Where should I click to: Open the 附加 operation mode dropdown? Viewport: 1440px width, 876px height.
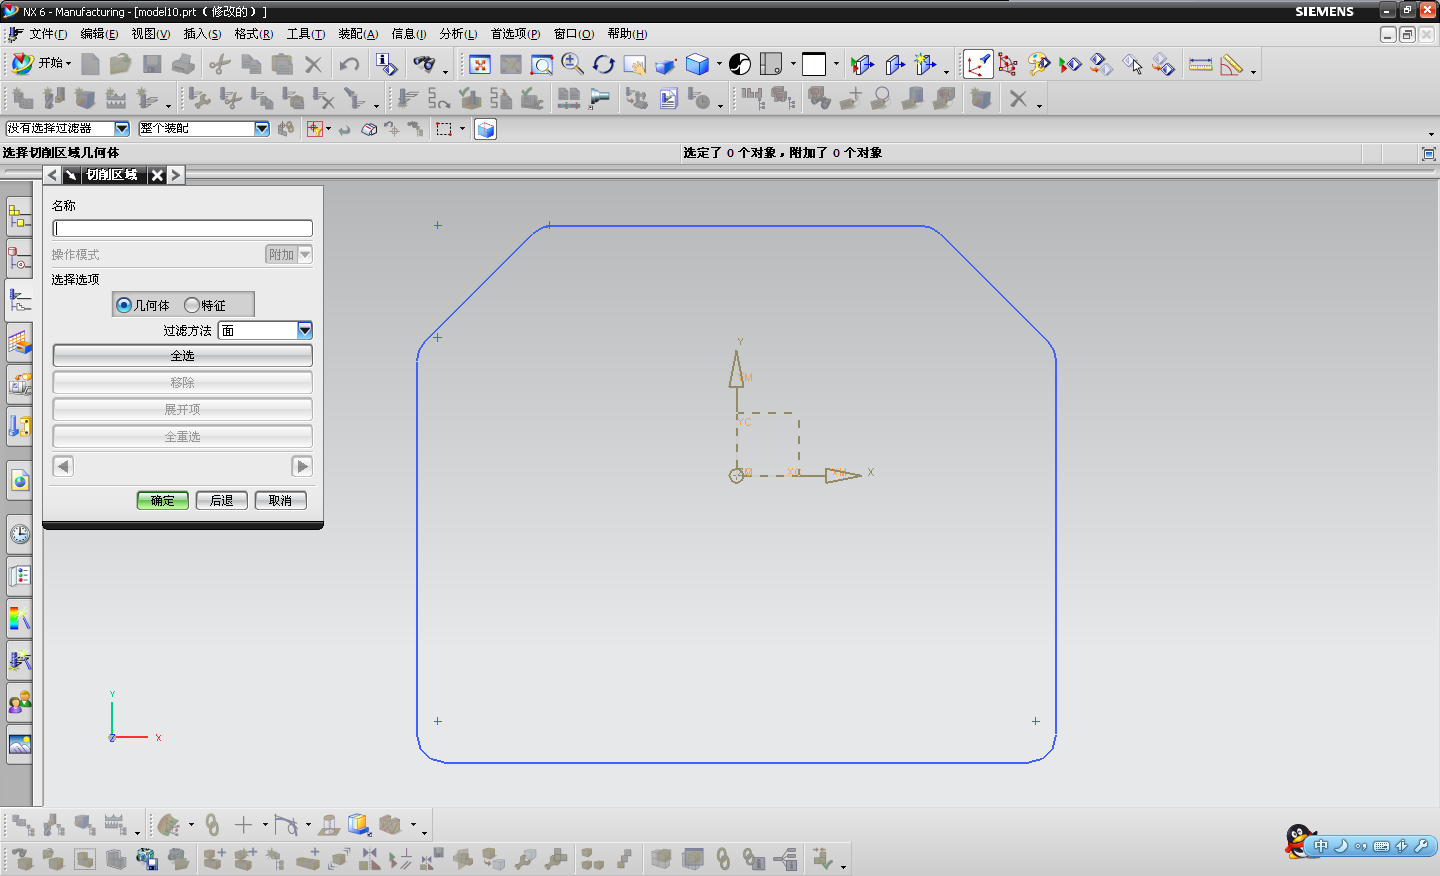coord(289,255)
